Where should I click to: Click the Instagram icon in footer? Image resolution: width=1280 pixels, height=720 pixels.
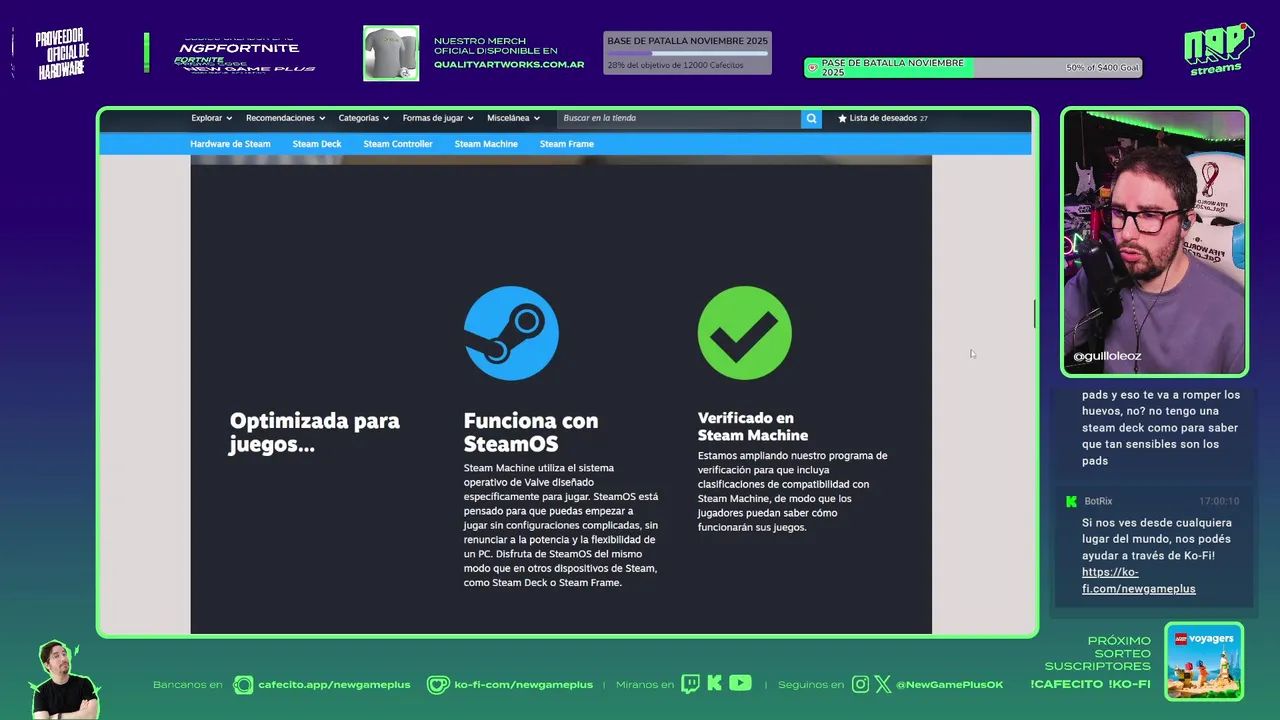(861, 684)
